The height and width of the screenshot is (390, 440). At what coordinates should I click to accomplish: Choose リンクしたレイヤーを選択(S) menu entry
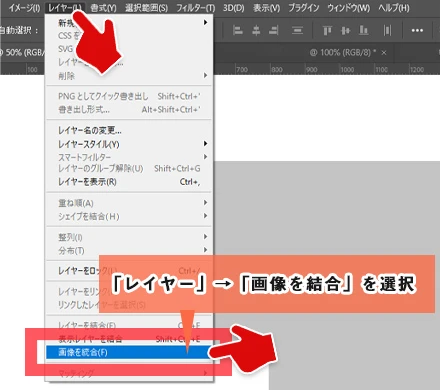point(129,305)
